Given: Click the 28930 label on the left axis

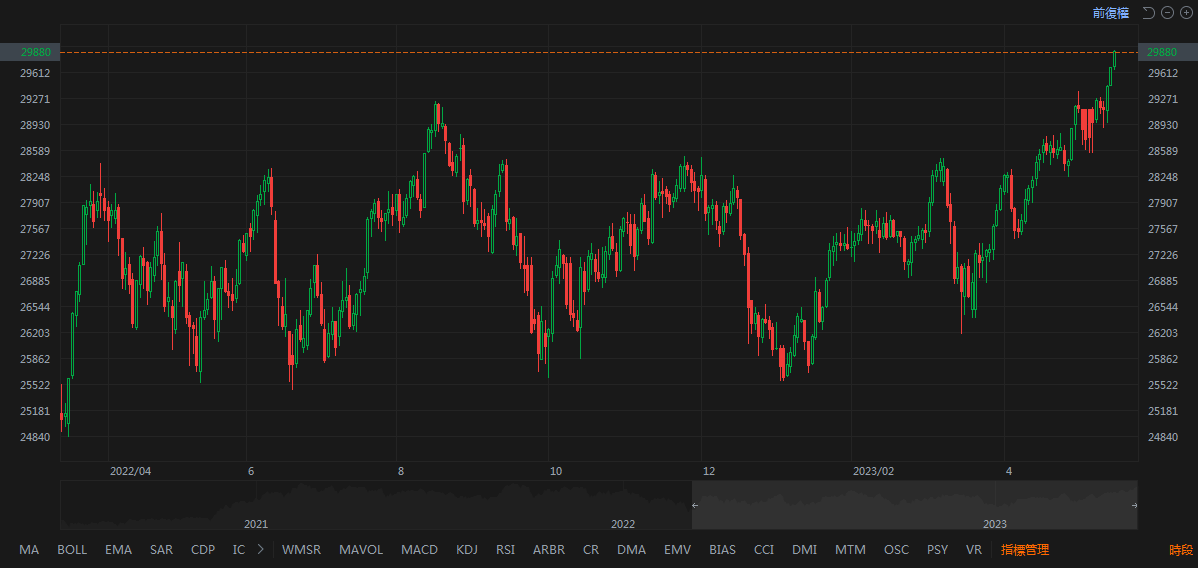Looking at the screenshot, I should 37,125.
